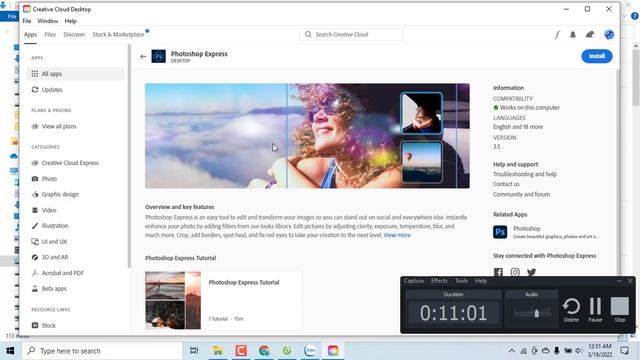Viewport: 640px width, 360px height.
Task: Select All apps in the sidebar
Action: pyautogui.click(x=76, y=74)
